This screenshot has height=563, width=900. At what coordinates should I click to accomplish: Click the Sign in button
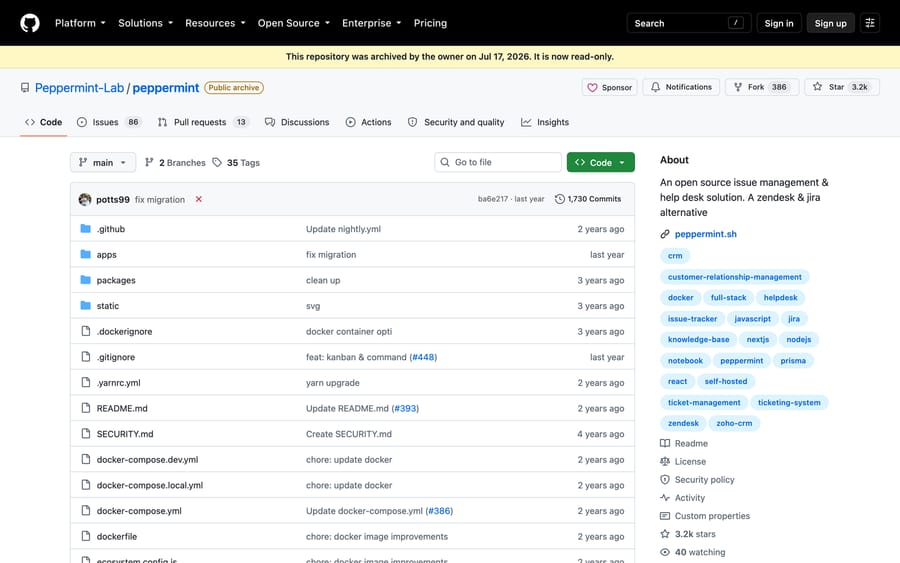778,23
